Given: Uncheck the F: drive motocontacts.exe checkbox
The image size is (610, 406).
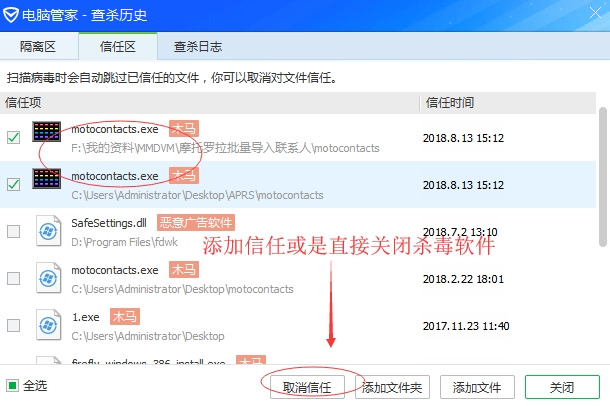Looking at the screenshot, I should [14, 137].
